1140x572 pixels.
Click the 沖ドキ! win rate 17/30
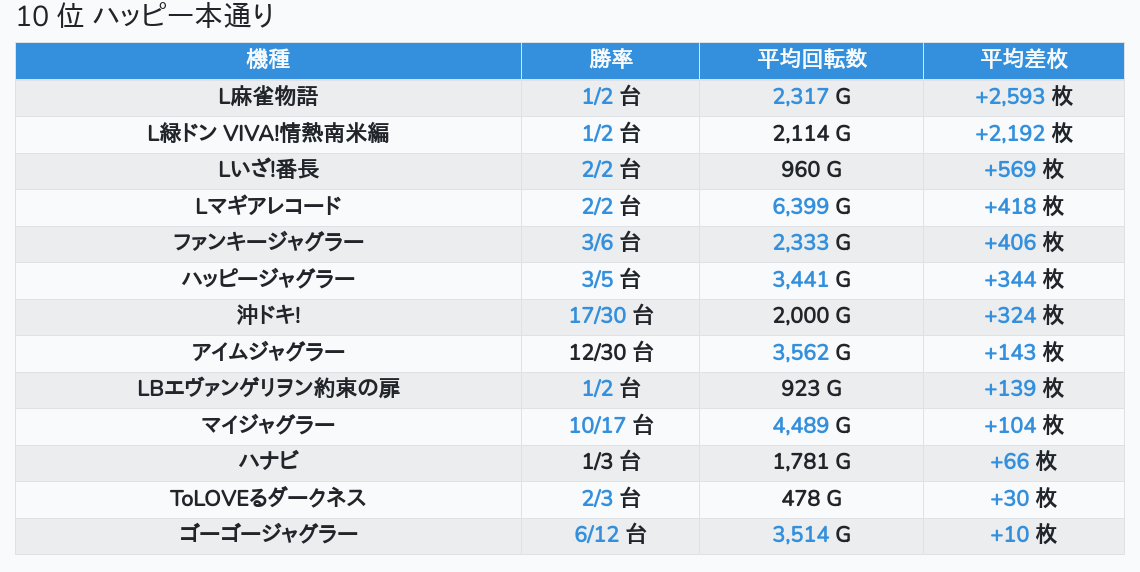click(x=598, y=315)
